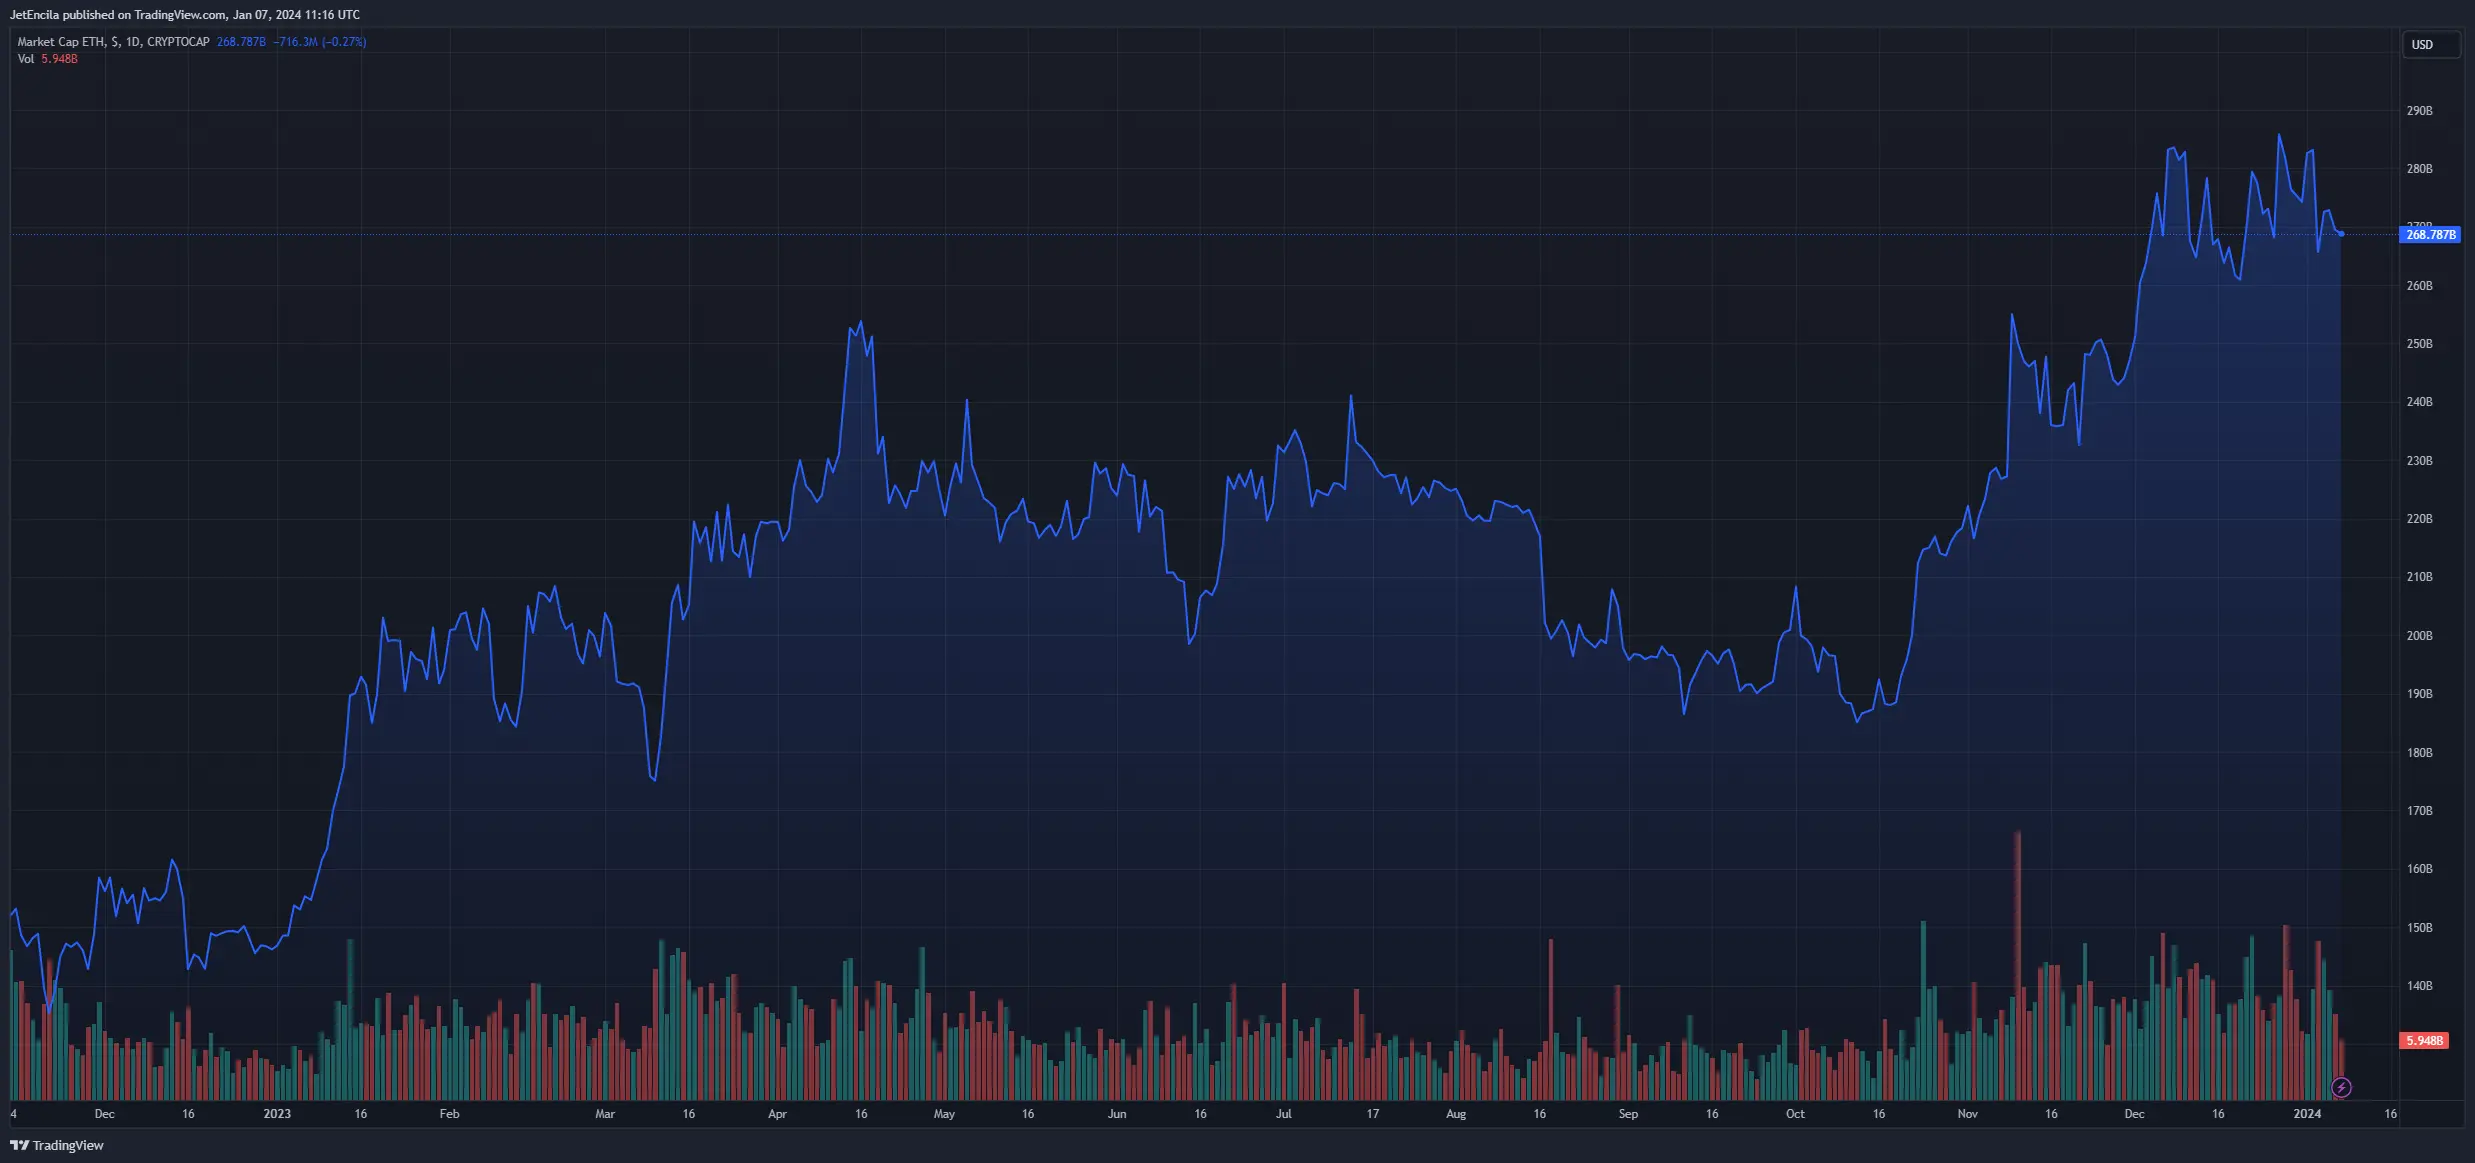2475x1163 pixels.
Task: Click the 2023 label on time axis
Action: point(277,1114)
